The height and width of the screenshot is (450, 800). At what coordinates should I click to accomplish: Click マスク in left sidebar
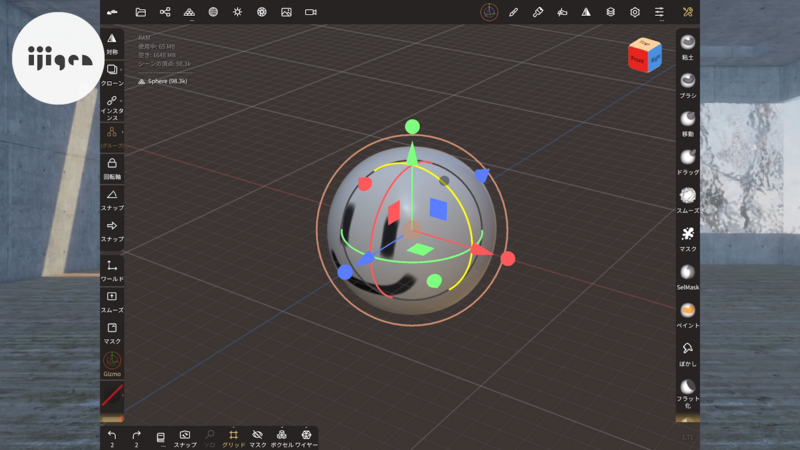[x=112, y=333]
